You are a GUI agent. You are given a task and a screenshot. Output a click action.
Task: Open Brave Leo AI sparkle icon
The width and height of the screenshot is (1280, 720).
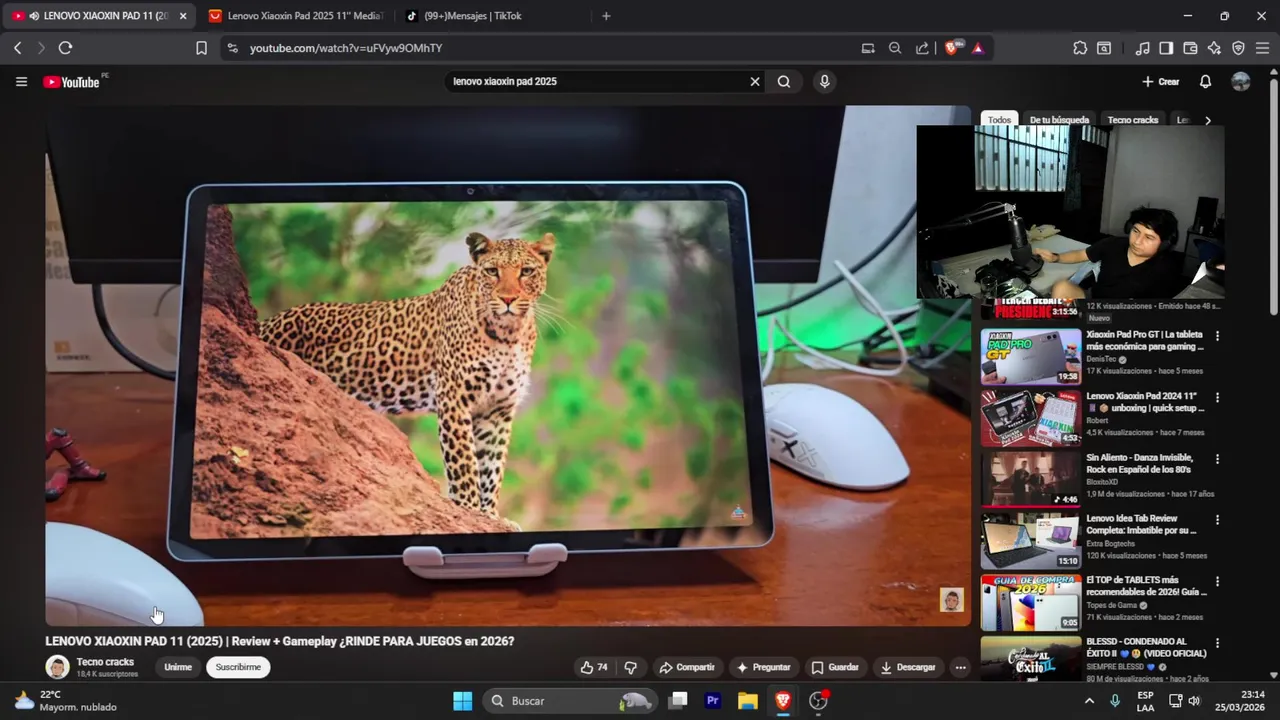(x=1214, y=48)
